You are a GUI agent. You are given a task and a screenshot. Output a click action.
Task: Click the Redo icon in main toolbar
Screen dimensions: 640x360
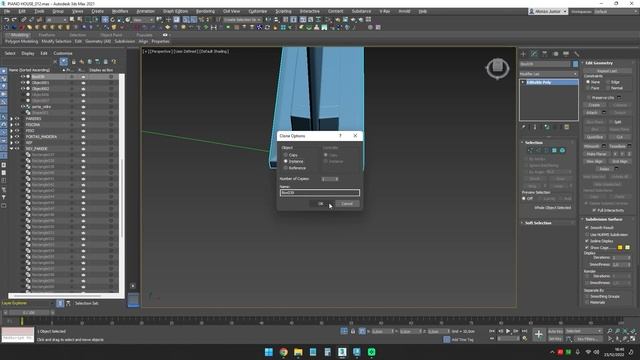coord(14,20)
